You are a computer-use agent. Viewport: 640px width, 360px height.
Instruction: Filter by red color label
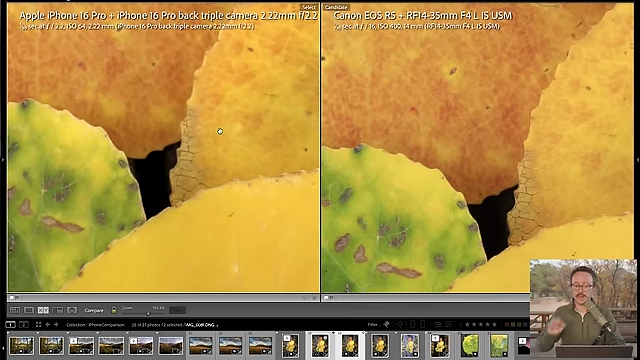pyautogui.click(x=507, y=324)
